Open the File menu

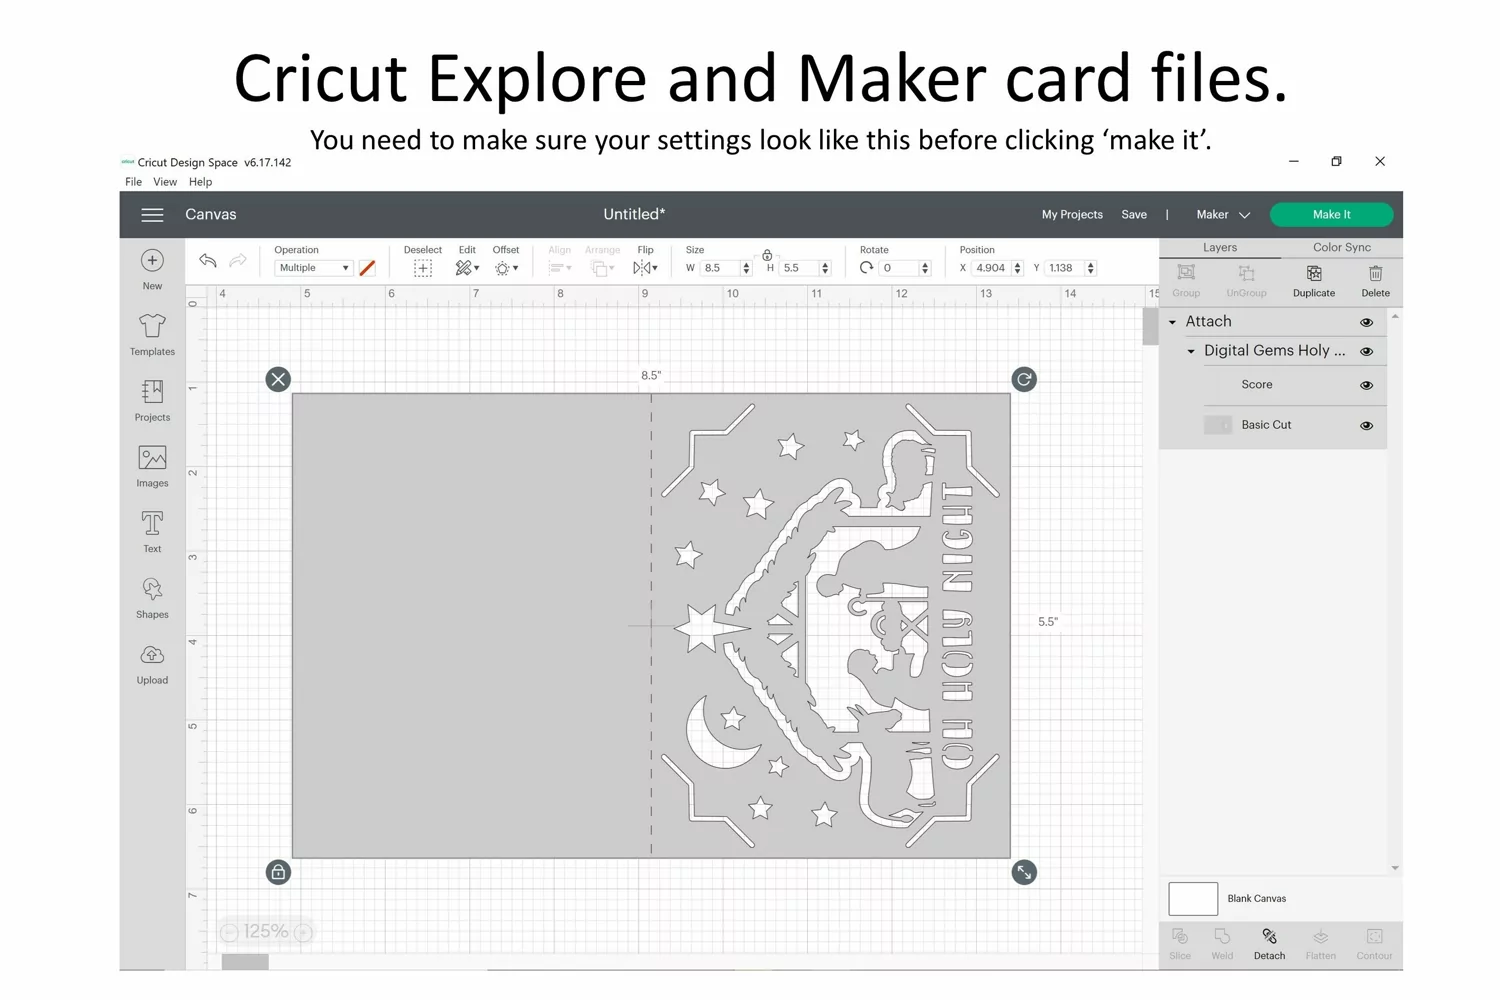pyautogui.click(x=133, y=182)
